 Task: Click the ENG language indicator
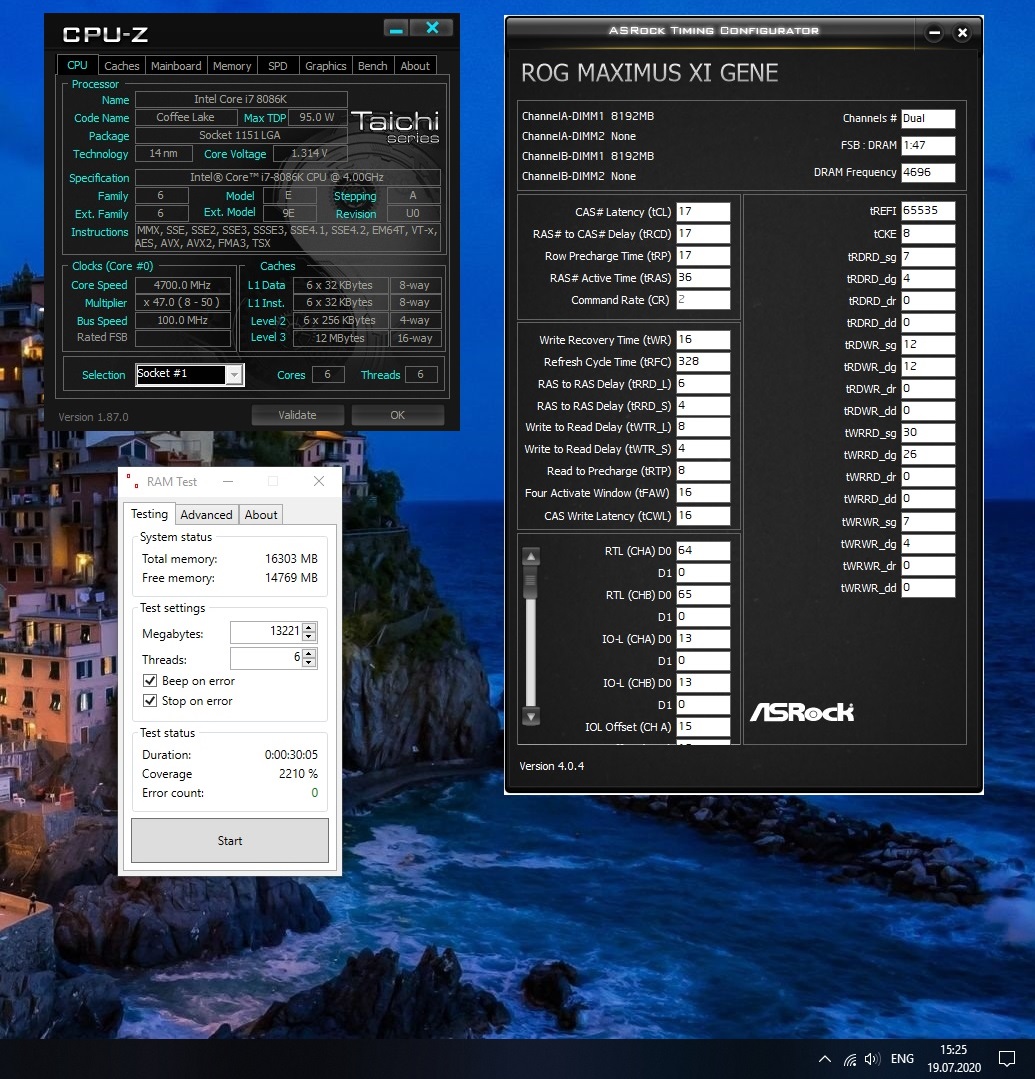coord(902,1059)
